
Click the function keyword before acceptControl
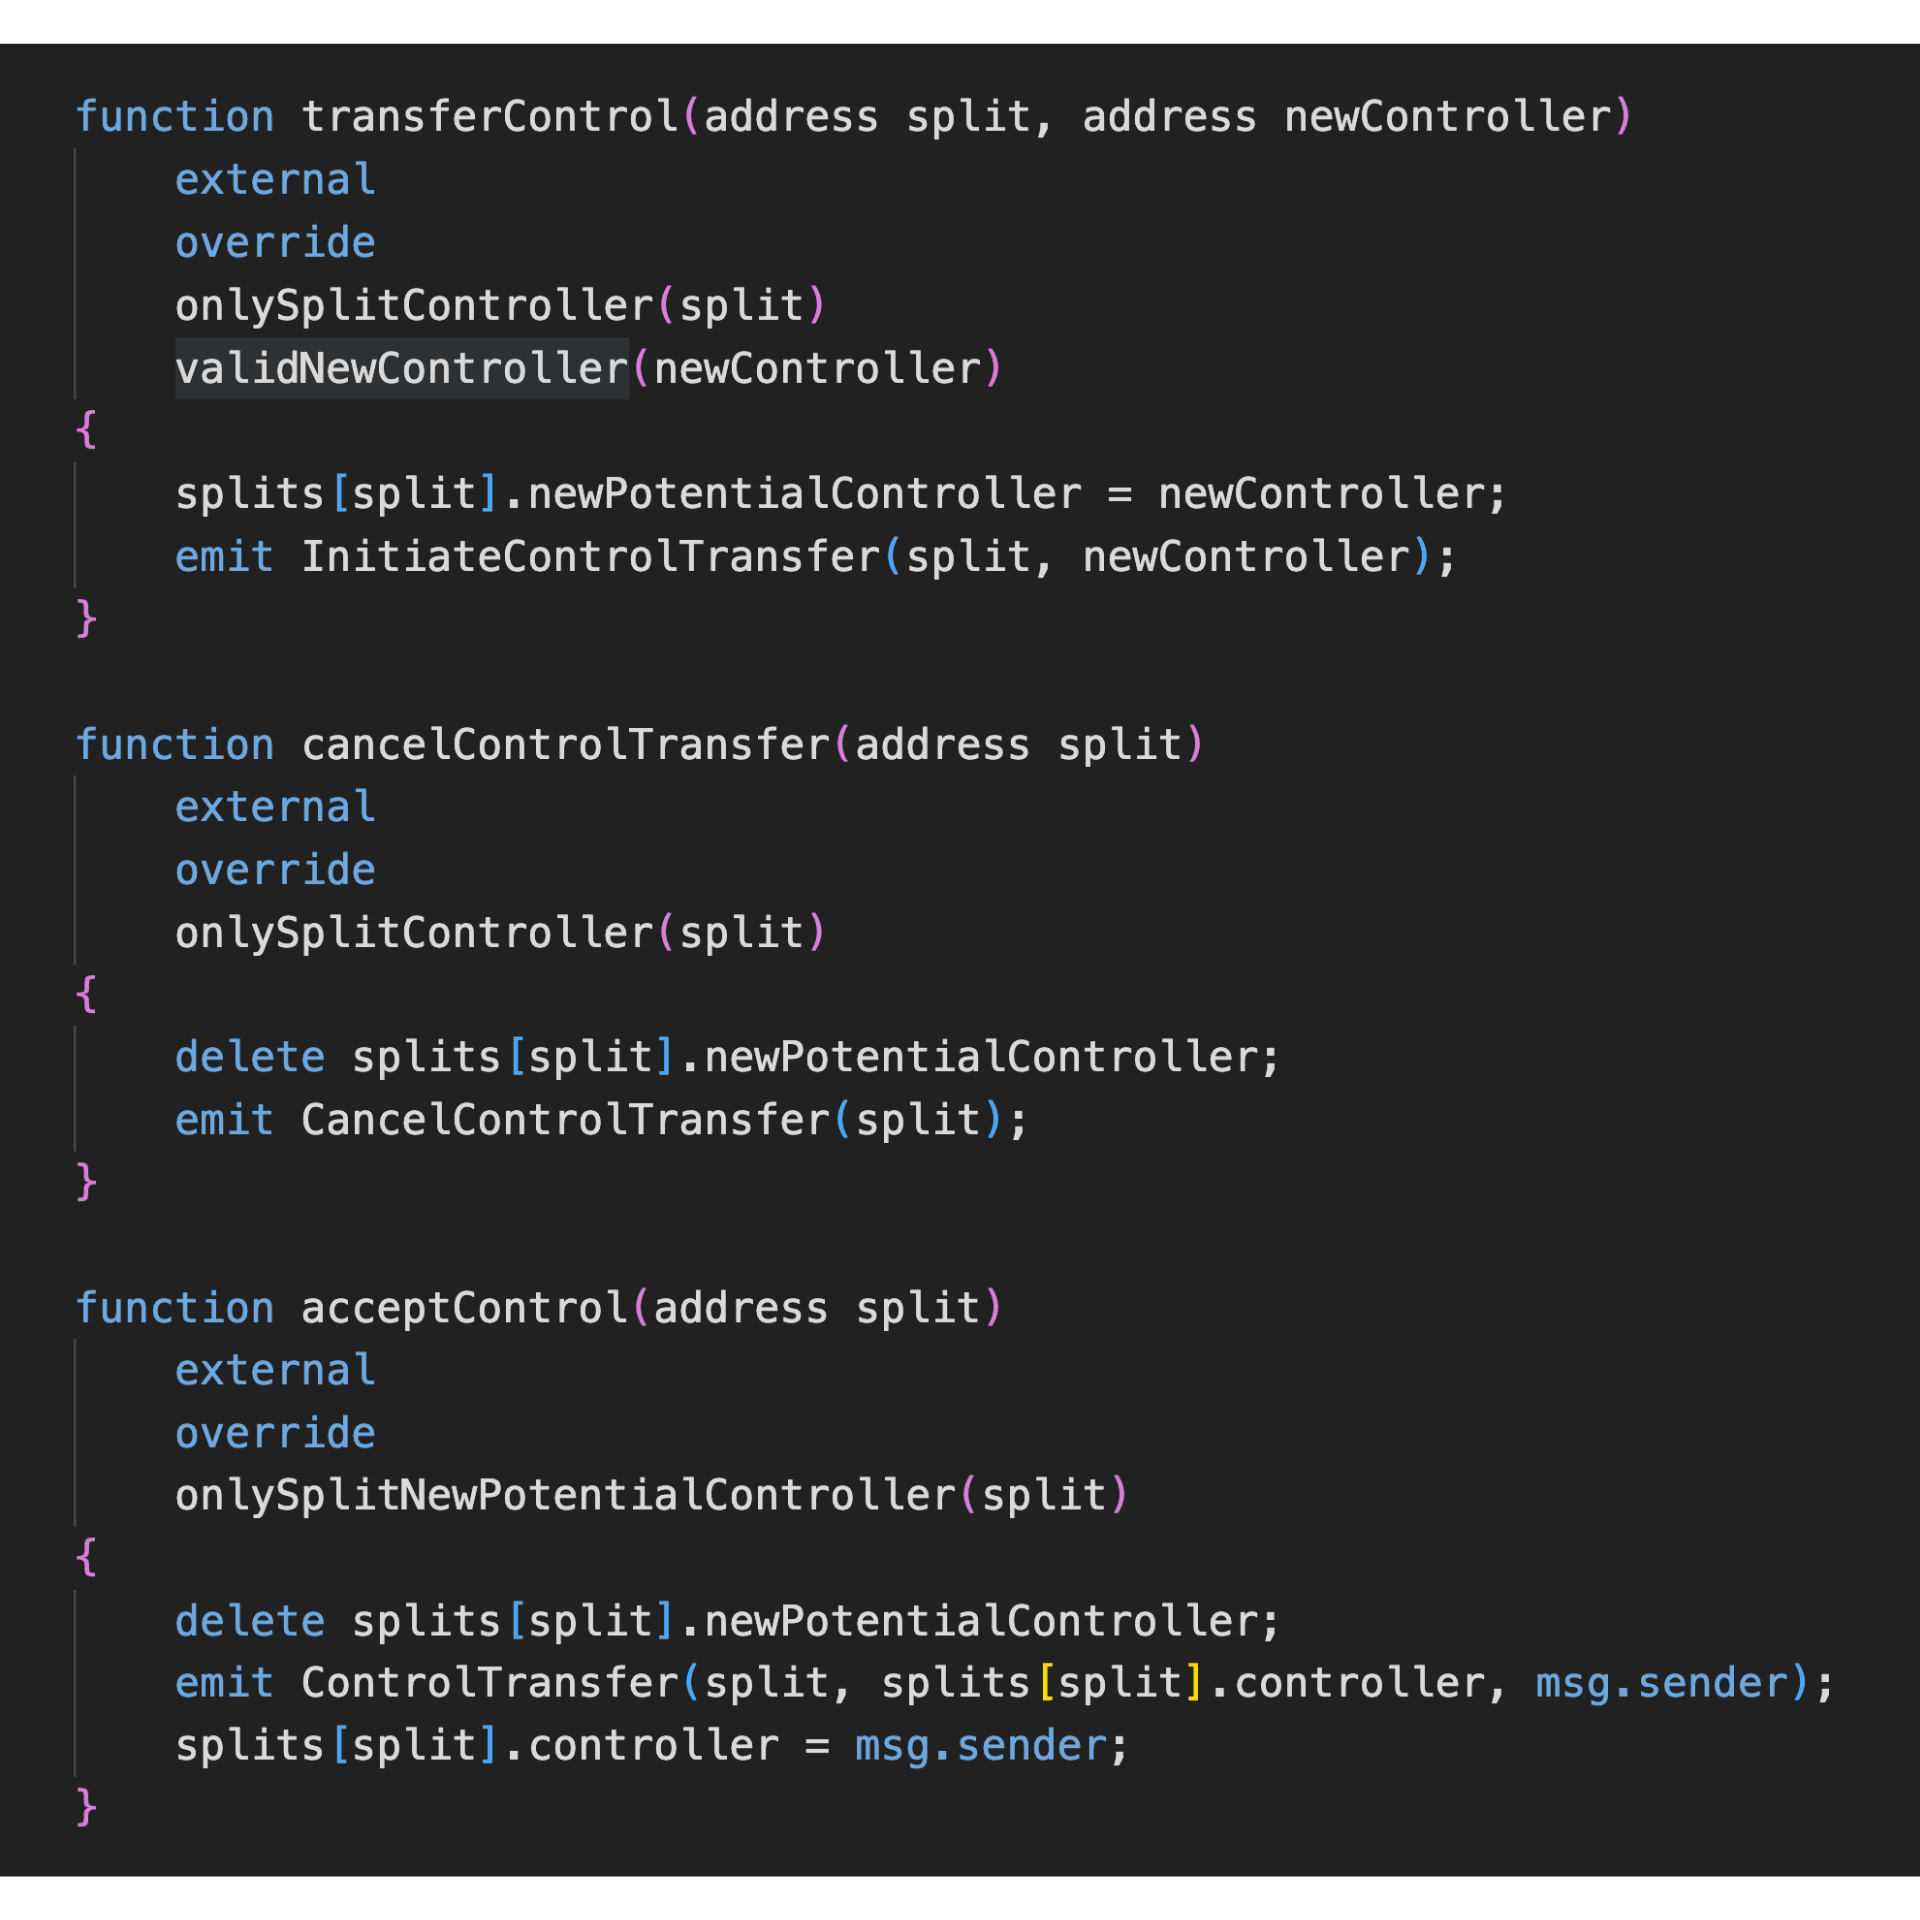(175, 1308)
